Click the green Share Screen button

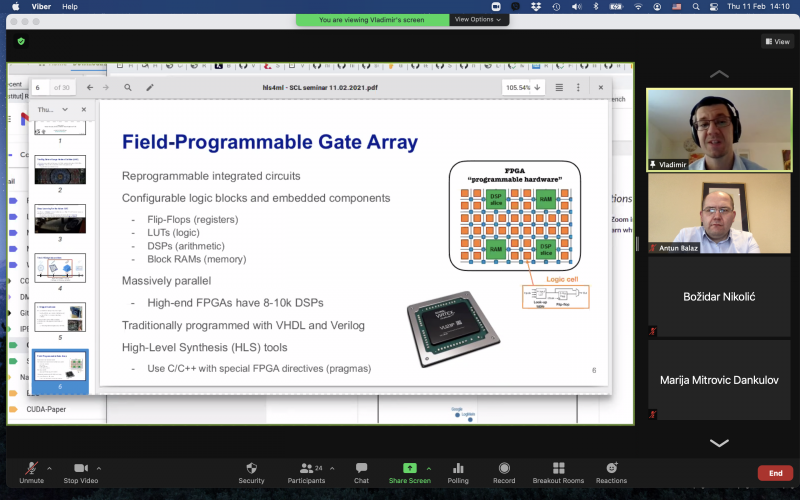(x=410, y=472)
